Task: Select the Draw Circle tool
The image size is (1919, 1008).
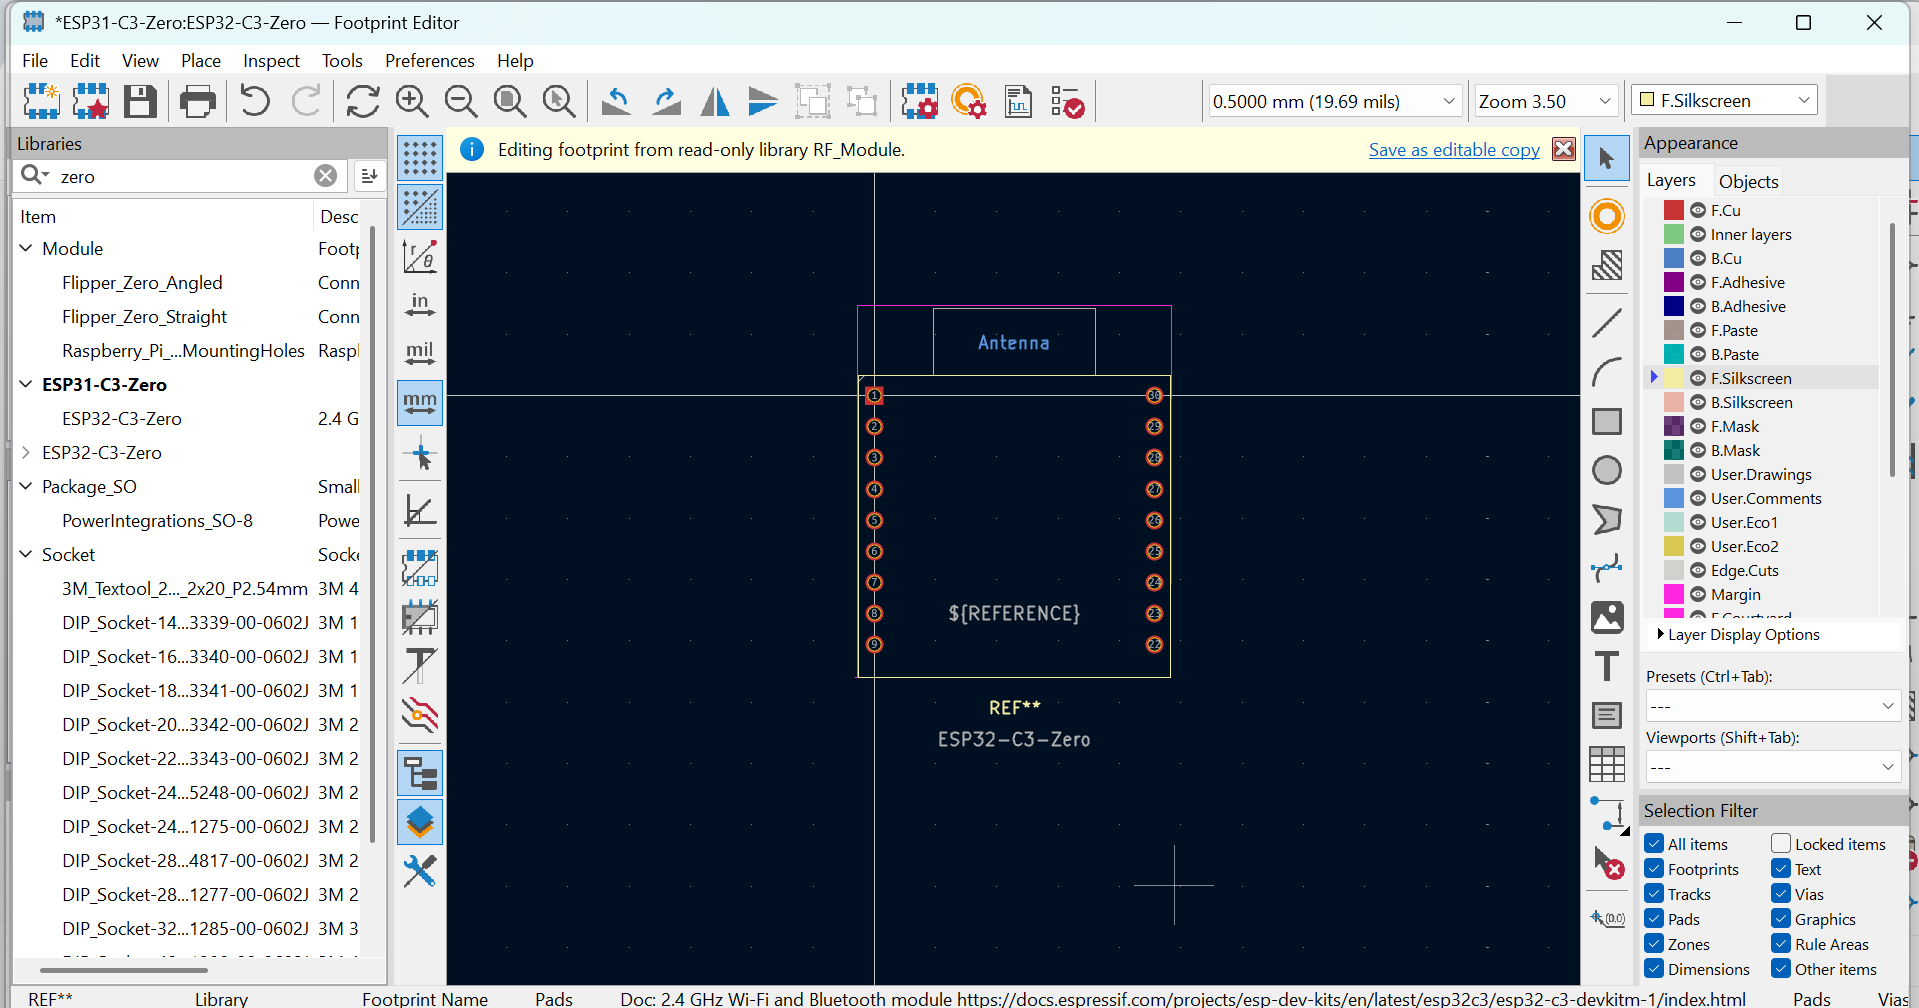Action: pyautogui.click(x=1607, y=470)
